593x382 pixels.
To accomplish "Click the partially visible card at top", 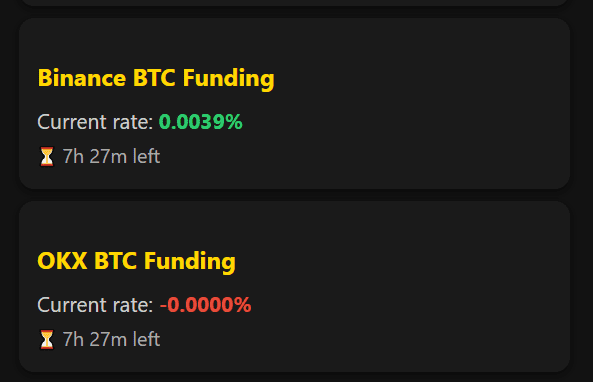I will coord(295,3).
